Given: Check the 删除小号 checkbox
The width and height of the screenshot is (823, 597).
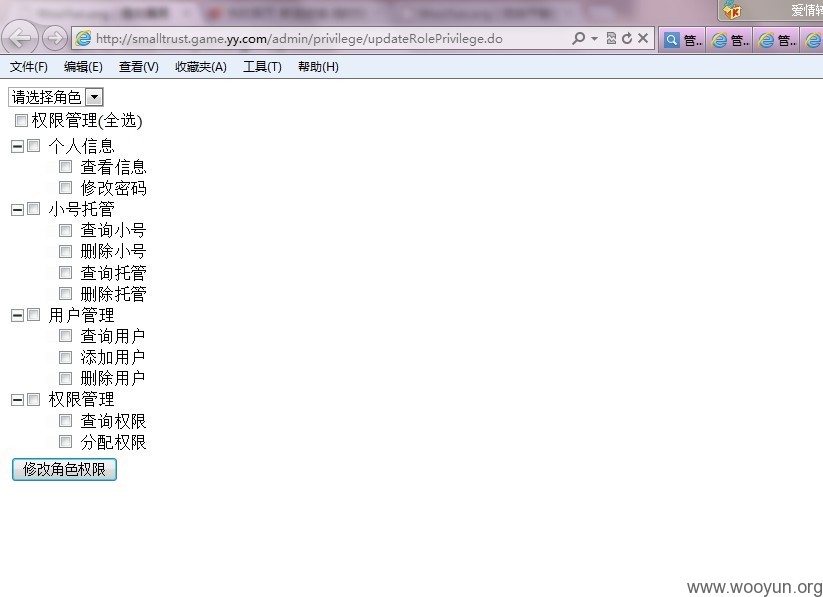Looking at the screenshot, I should click(x=66, y=252).
